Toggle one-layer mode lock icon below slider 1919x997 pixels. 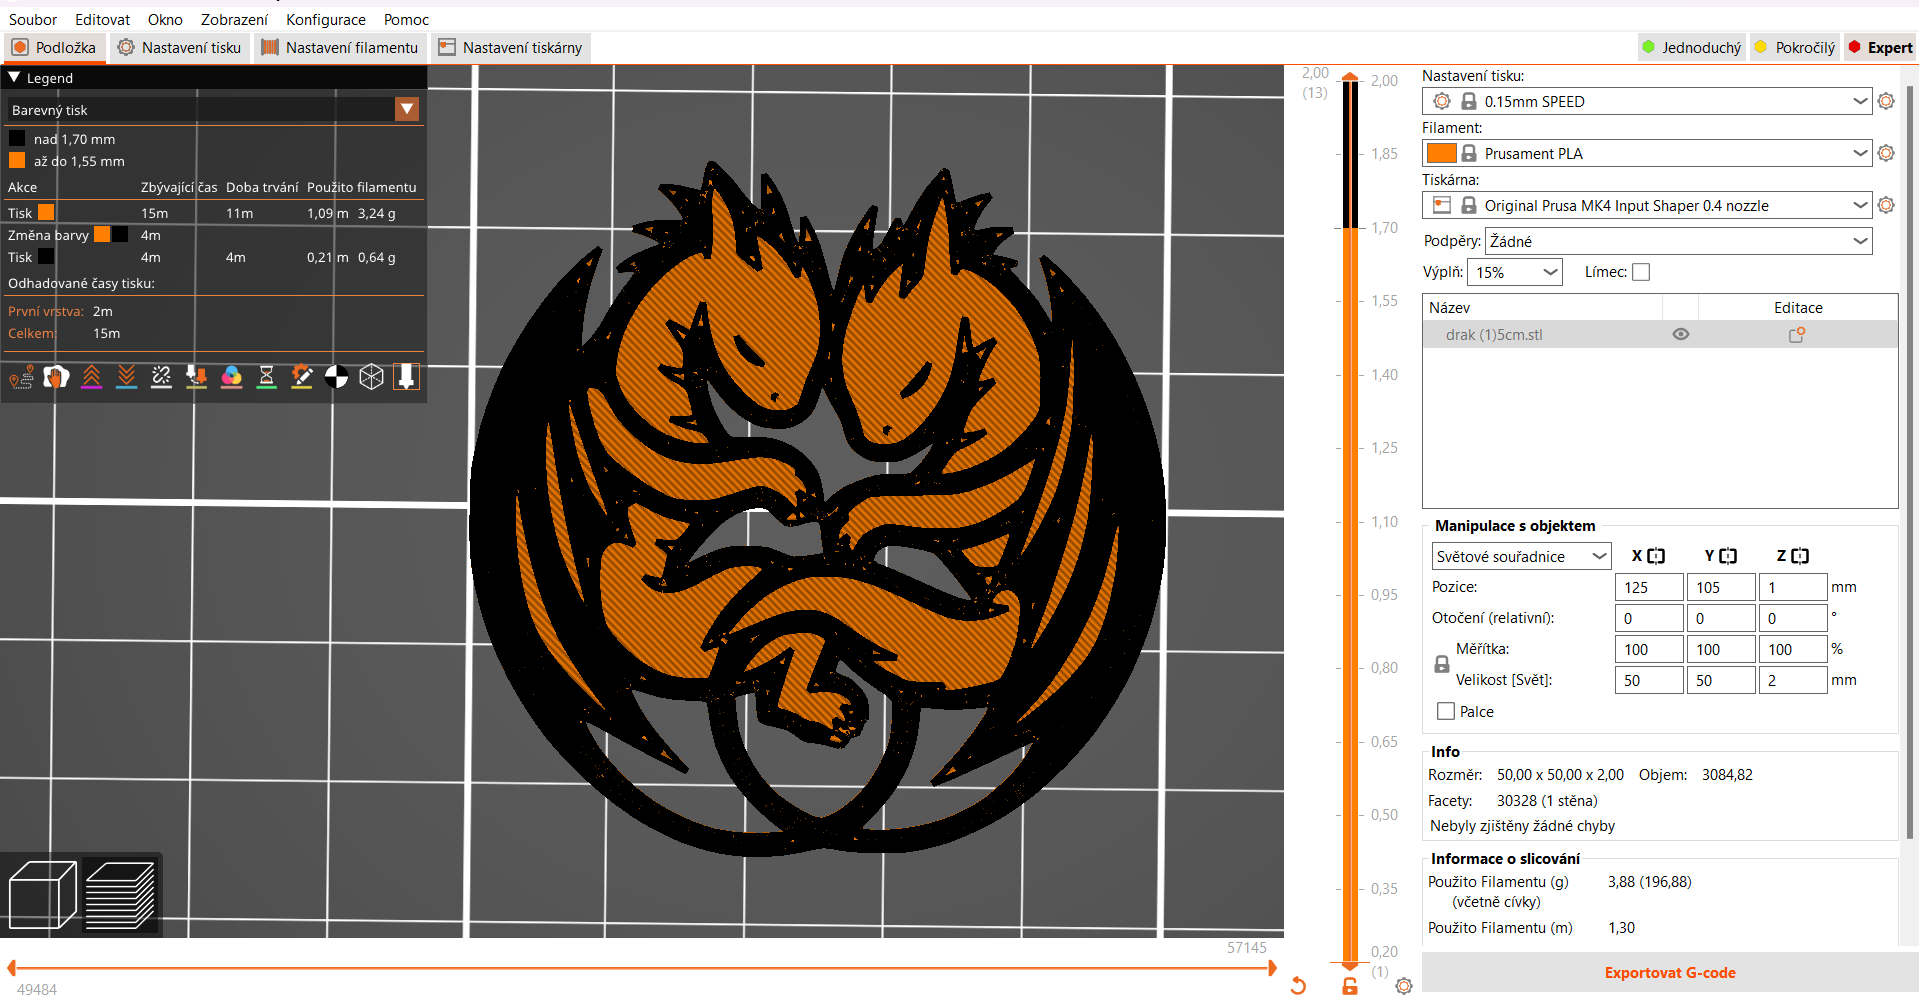click(1350, 986)
